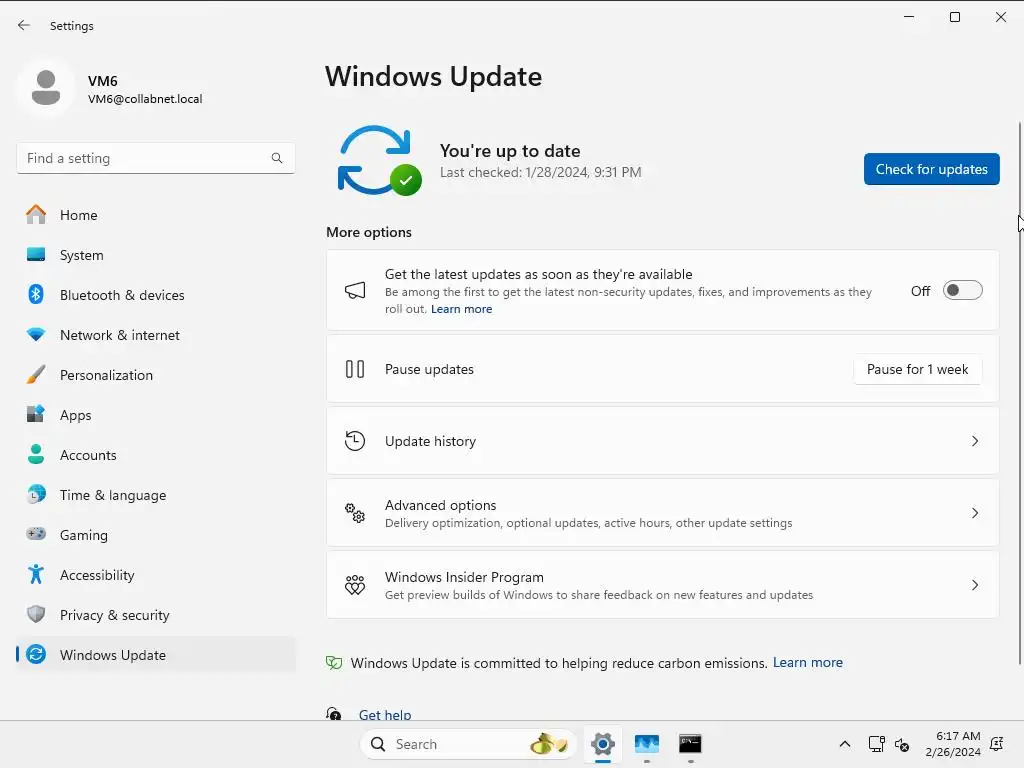
Task: Click the Accounts person icon in sidebar
Action: click(36, 455)
